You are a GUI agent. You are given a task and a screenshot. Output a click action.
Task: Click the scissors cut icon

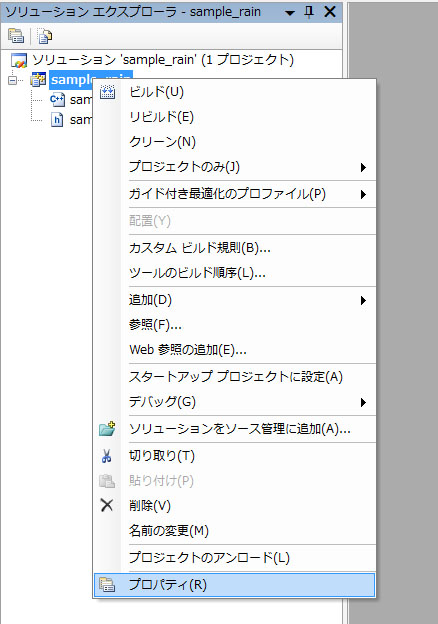pyautogui.click(x=106, y=456)
